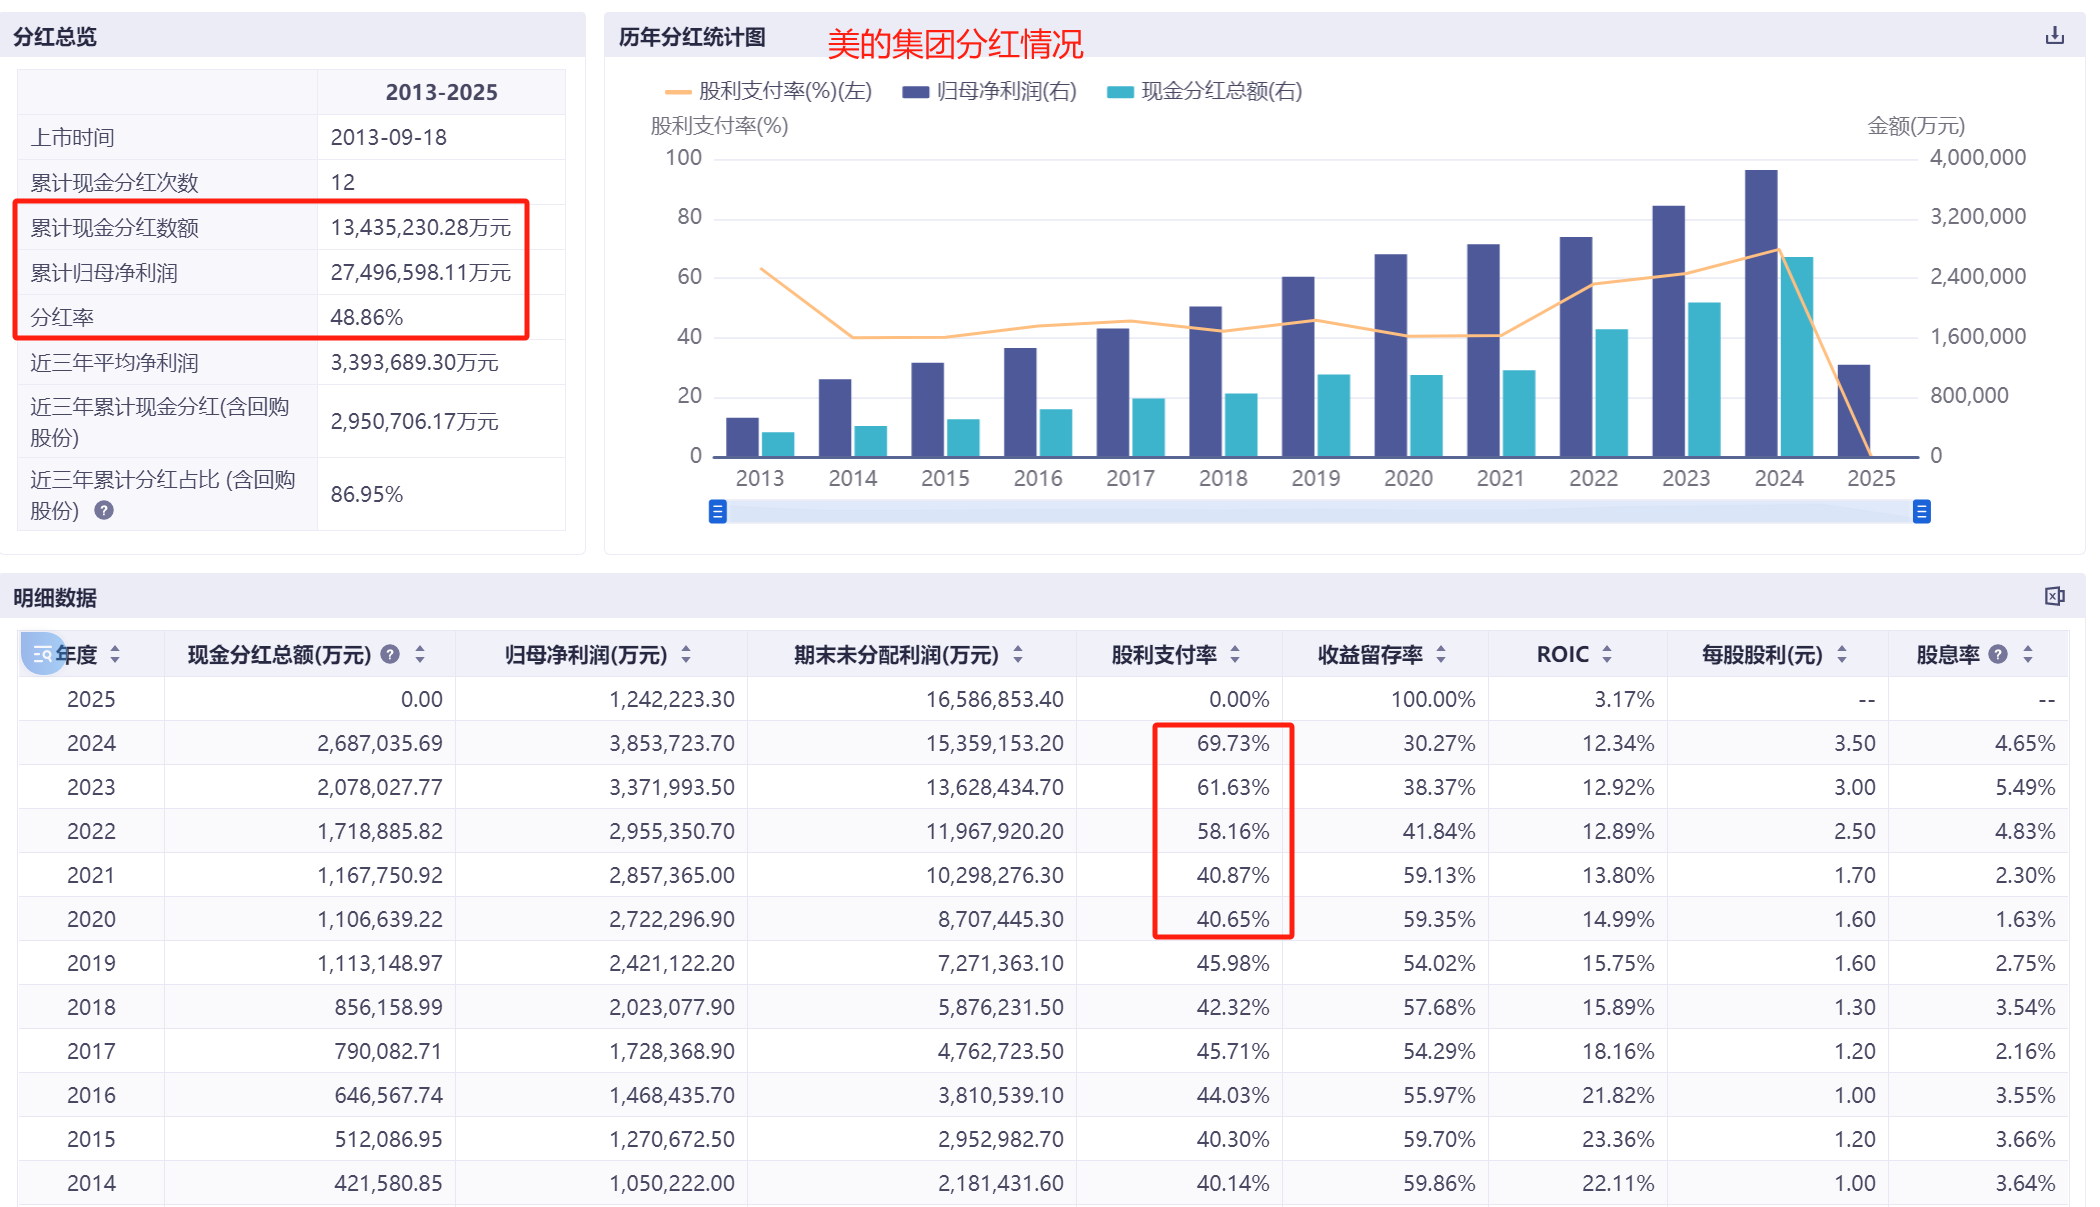Select listing date 2013-09-18
This screenshot has height=1207, width=2100.
click(x=389, y=137)
